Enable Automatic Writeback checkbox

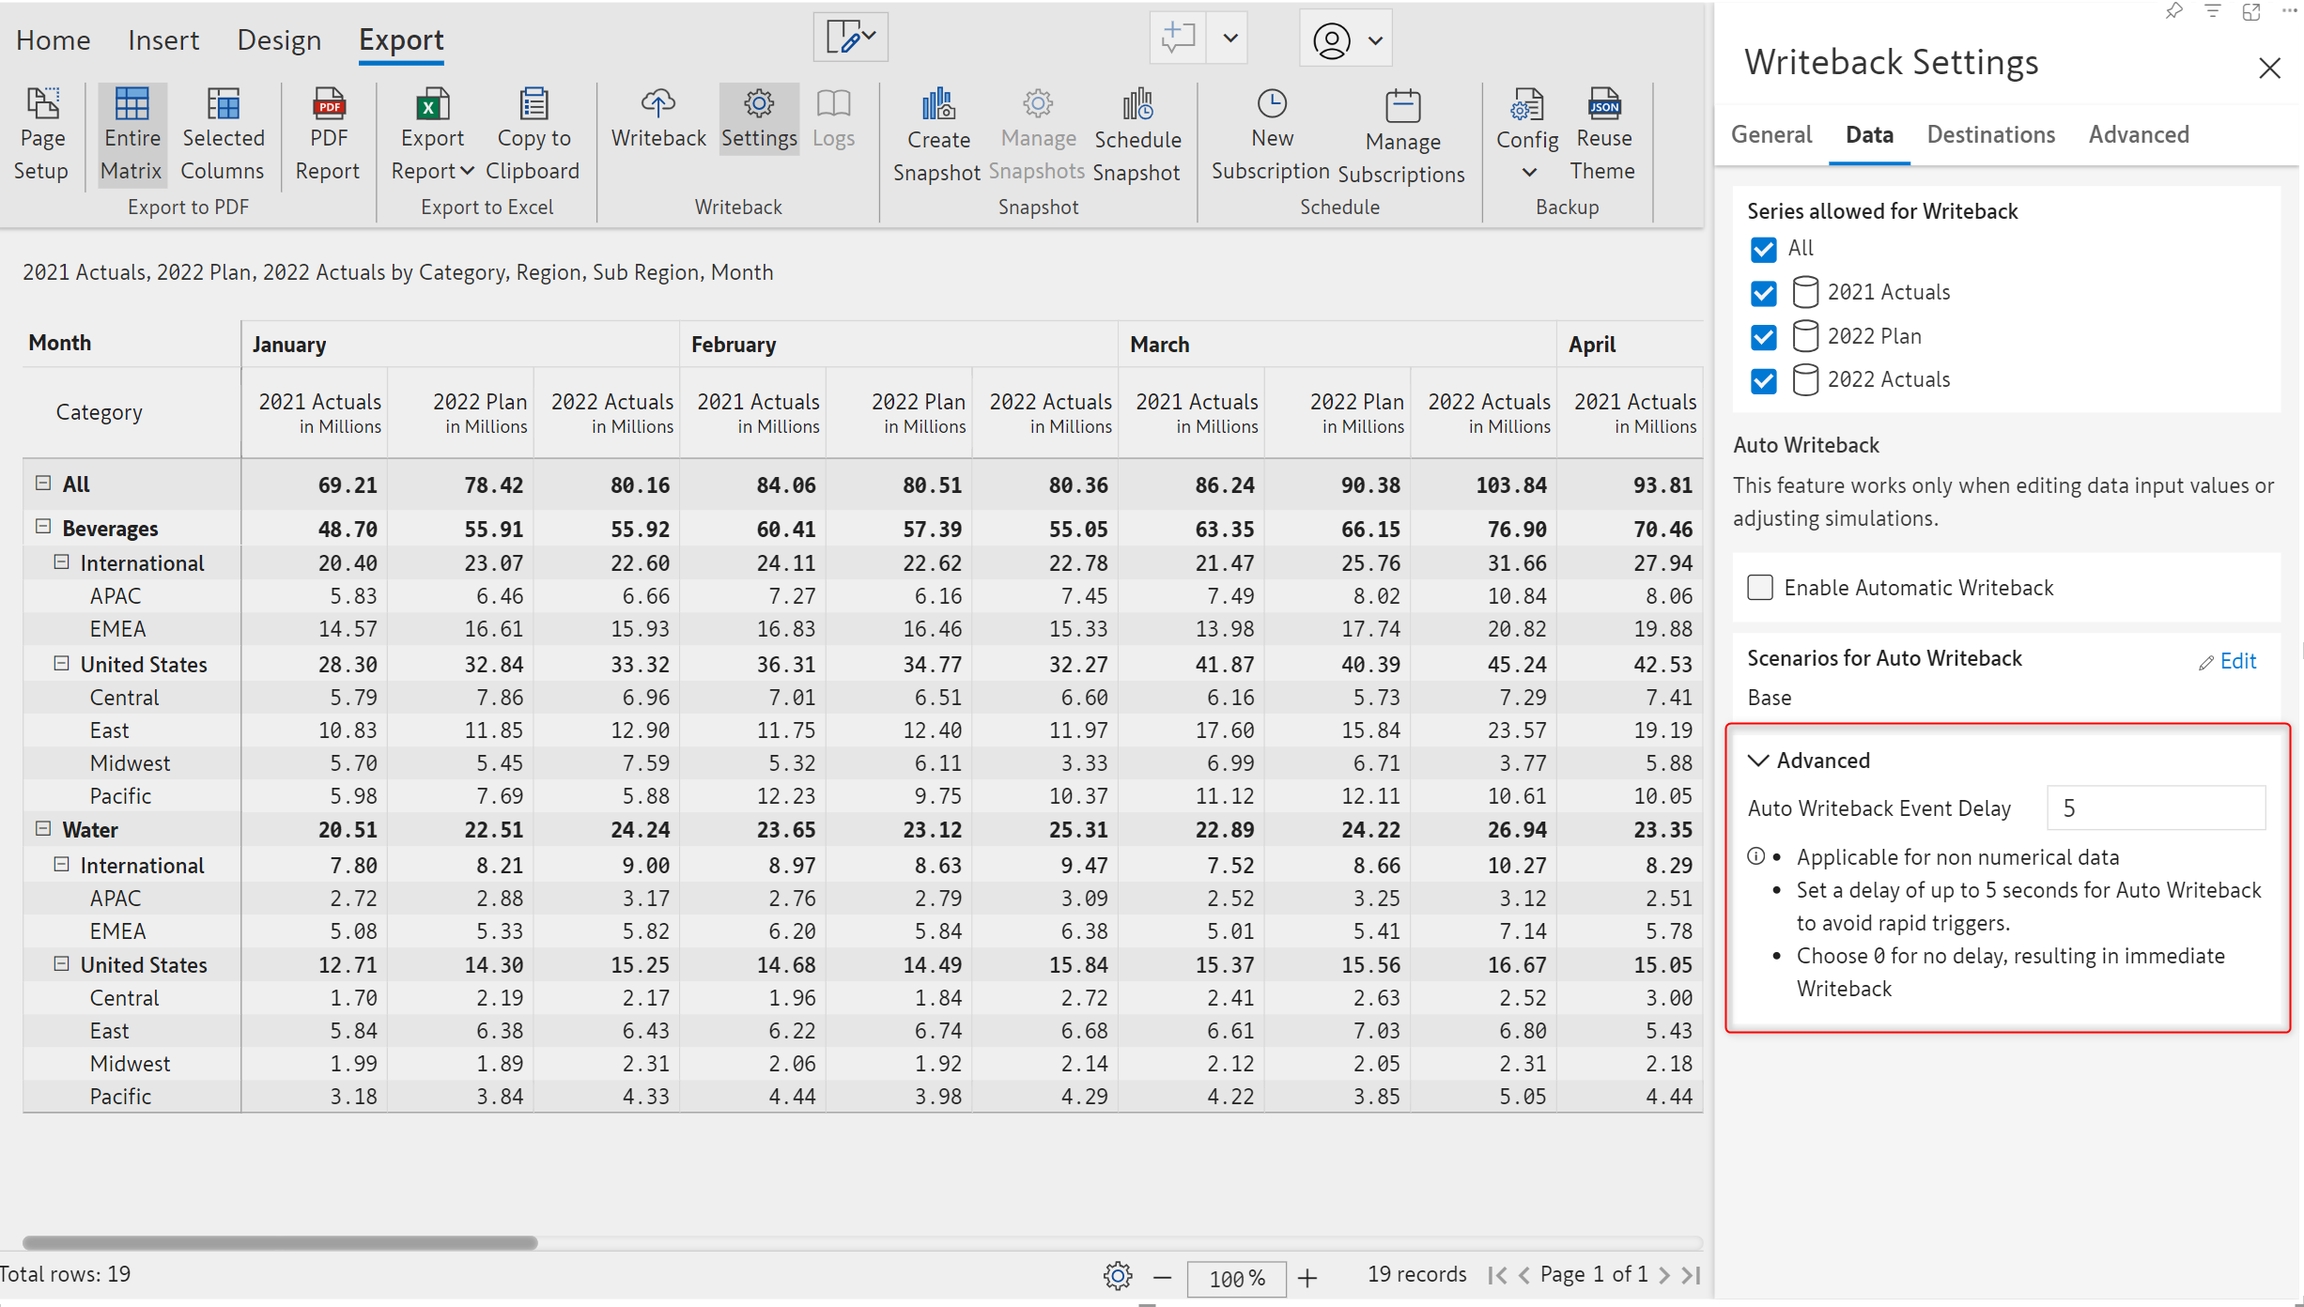pyautogui.click(x=1760, y=587)
